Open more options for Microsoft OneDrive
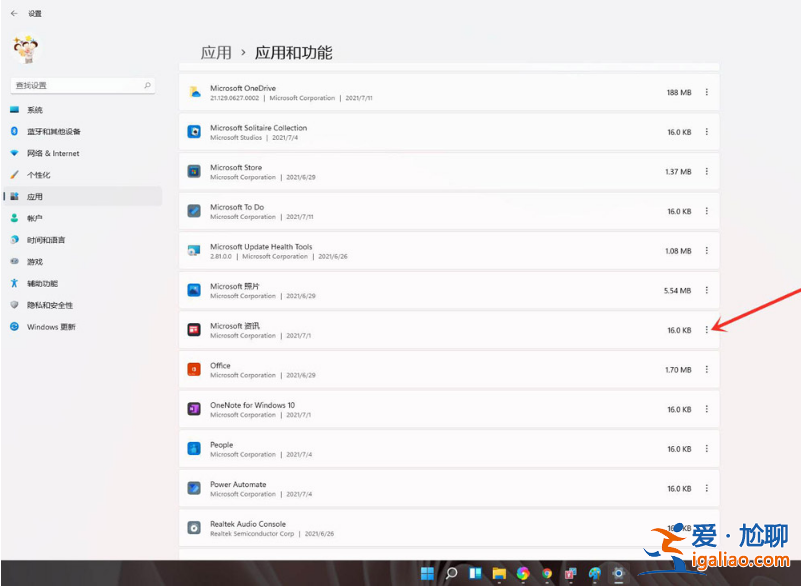Screen dimensions: 802x587 pyautogui.click(x=707, y=92)
